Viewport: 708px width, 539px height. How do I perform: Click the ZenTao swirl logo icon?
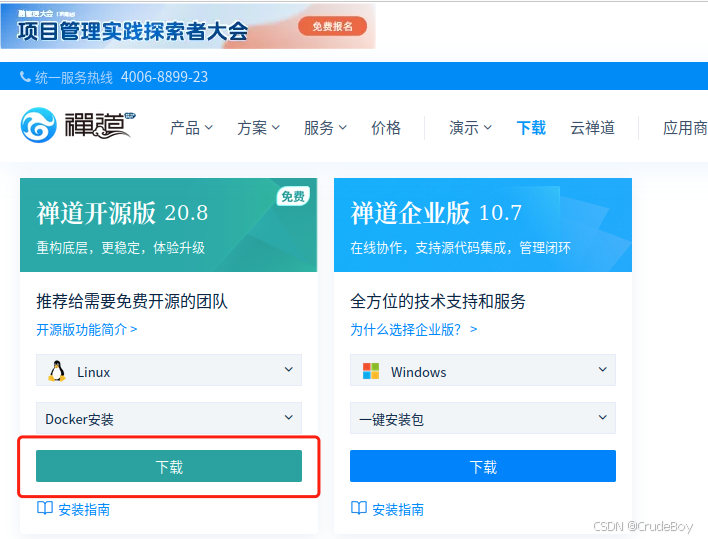tap(39, 125)
